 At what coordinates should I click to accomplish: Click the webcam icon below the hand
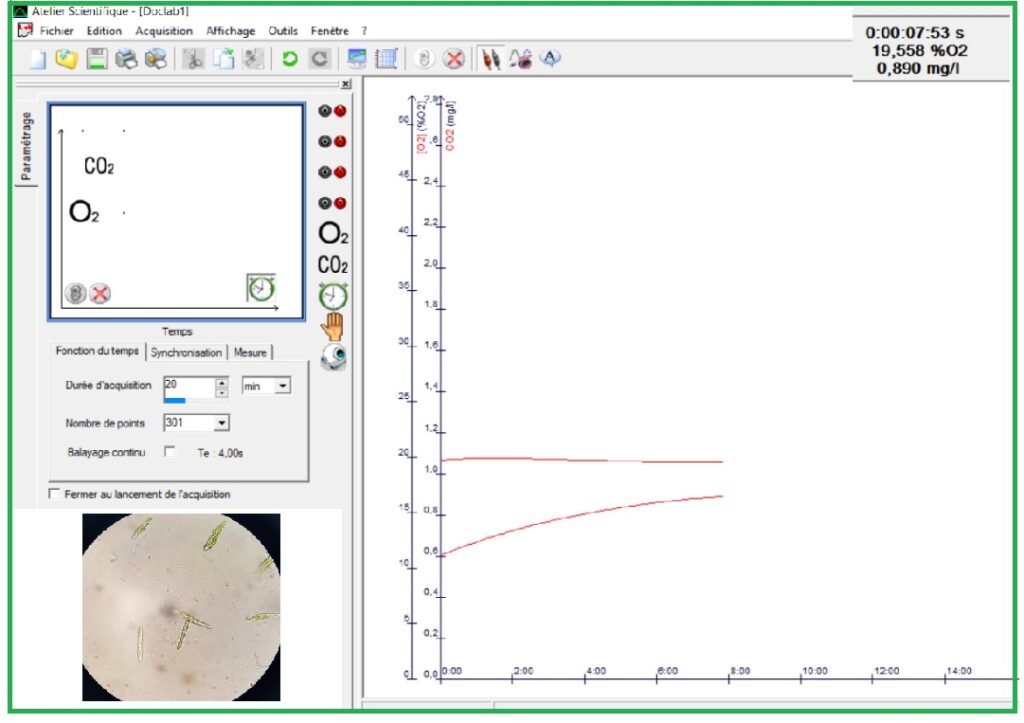tap(333, 358)
